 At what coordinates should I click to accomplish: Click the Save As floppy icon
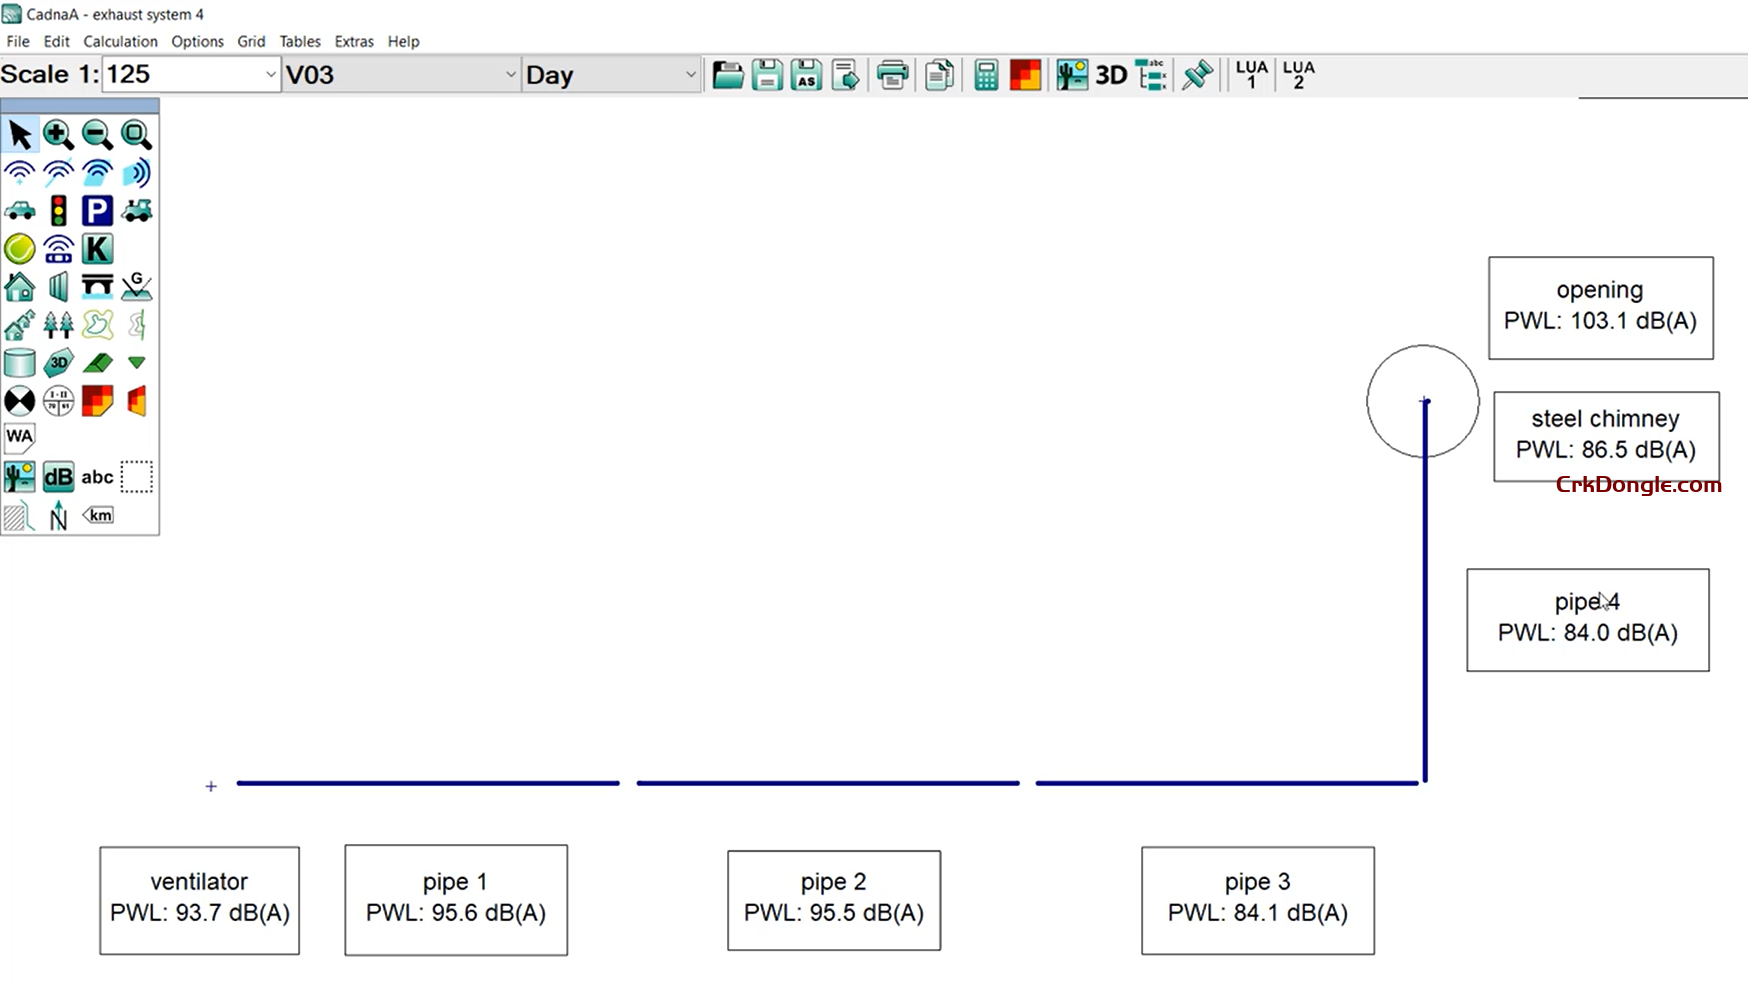[x=806, y=75]
